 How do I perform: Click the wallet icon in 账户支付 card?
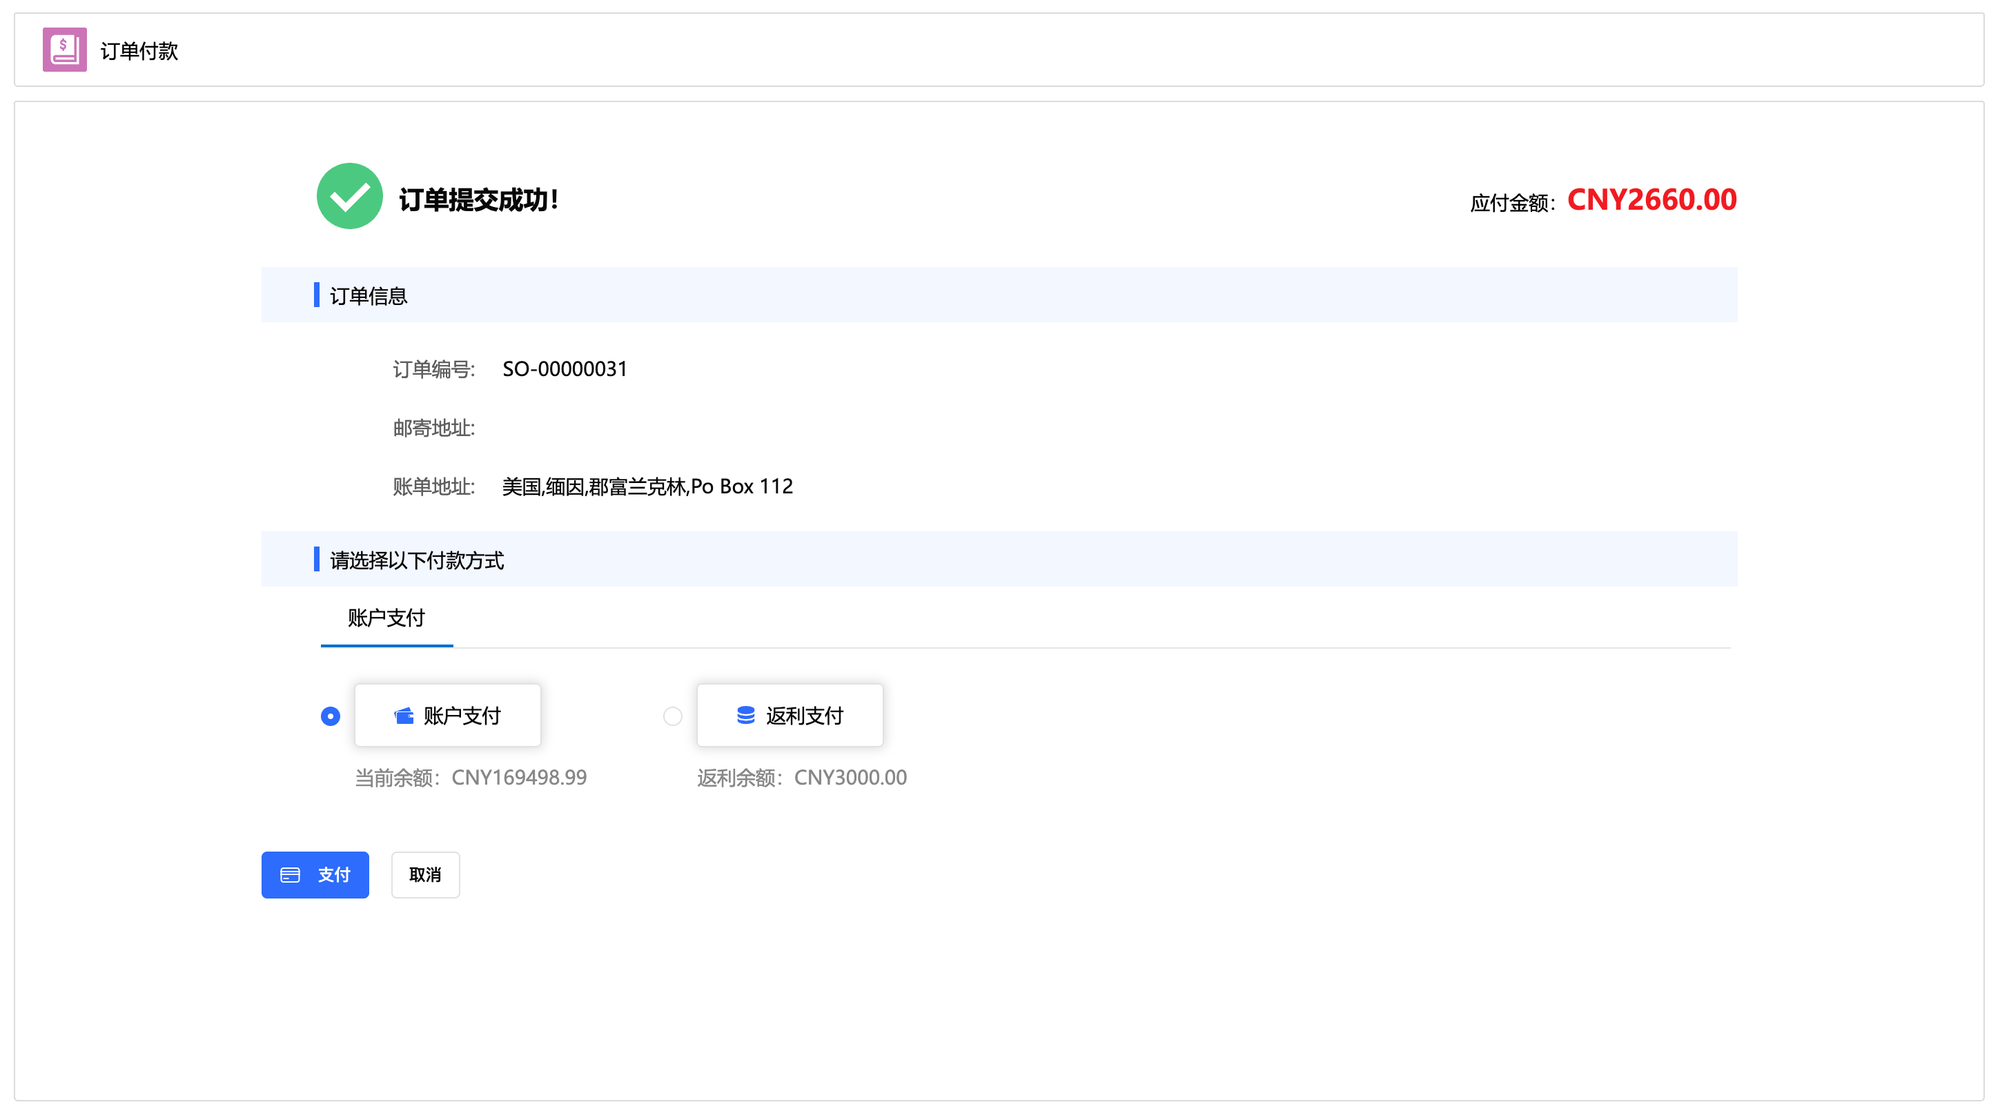point(404,716)
